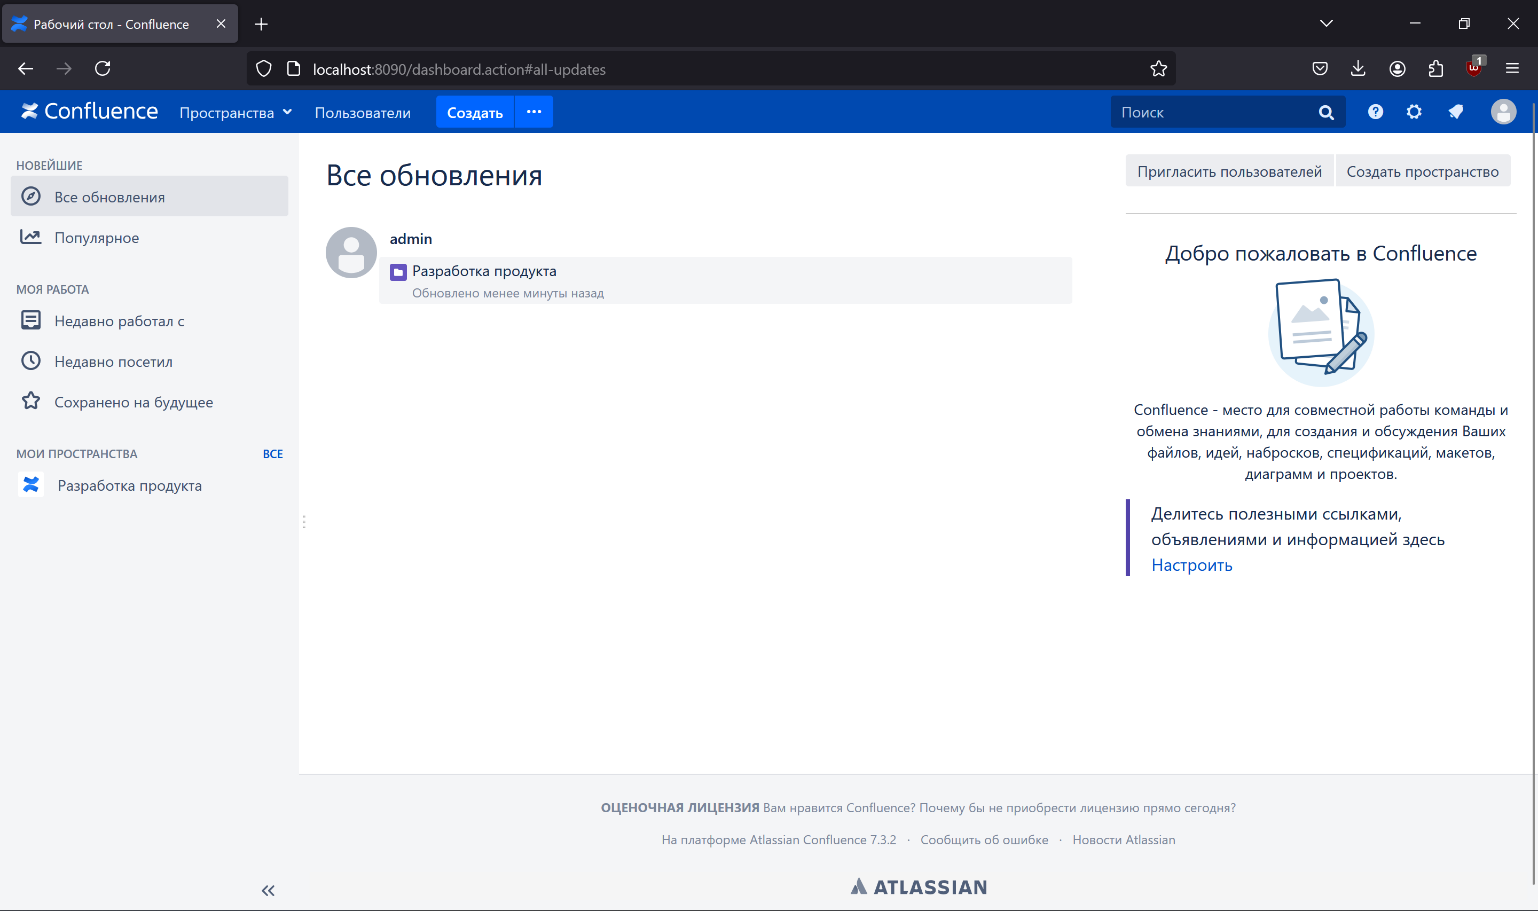Open browser extensions puzzle icon
This screenshot has height=911, width=1538.
click(x=1436, y=69)
